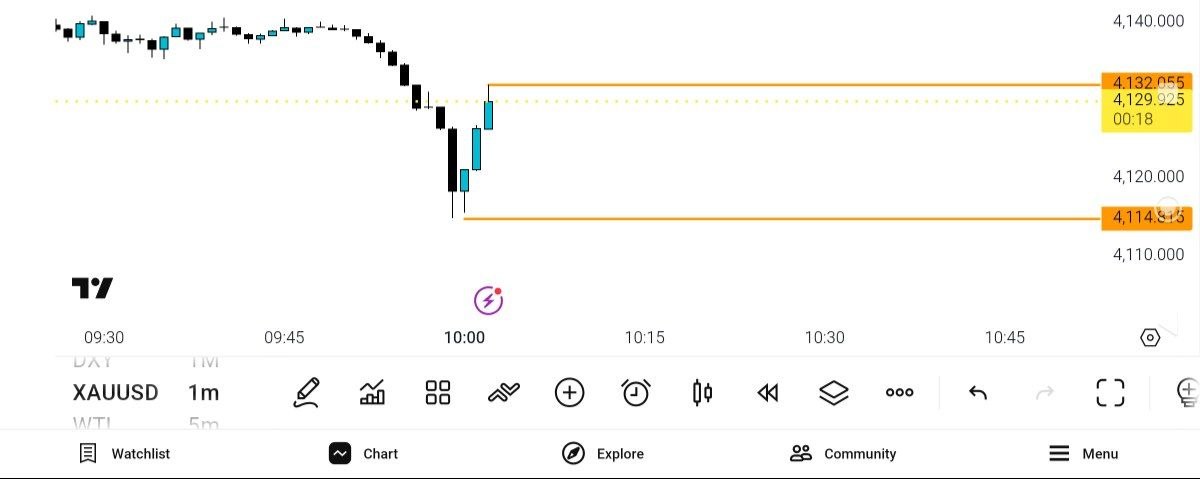Open the compare symbols icon
This screenshot has width=1200, height=479.
coord(503,393)
